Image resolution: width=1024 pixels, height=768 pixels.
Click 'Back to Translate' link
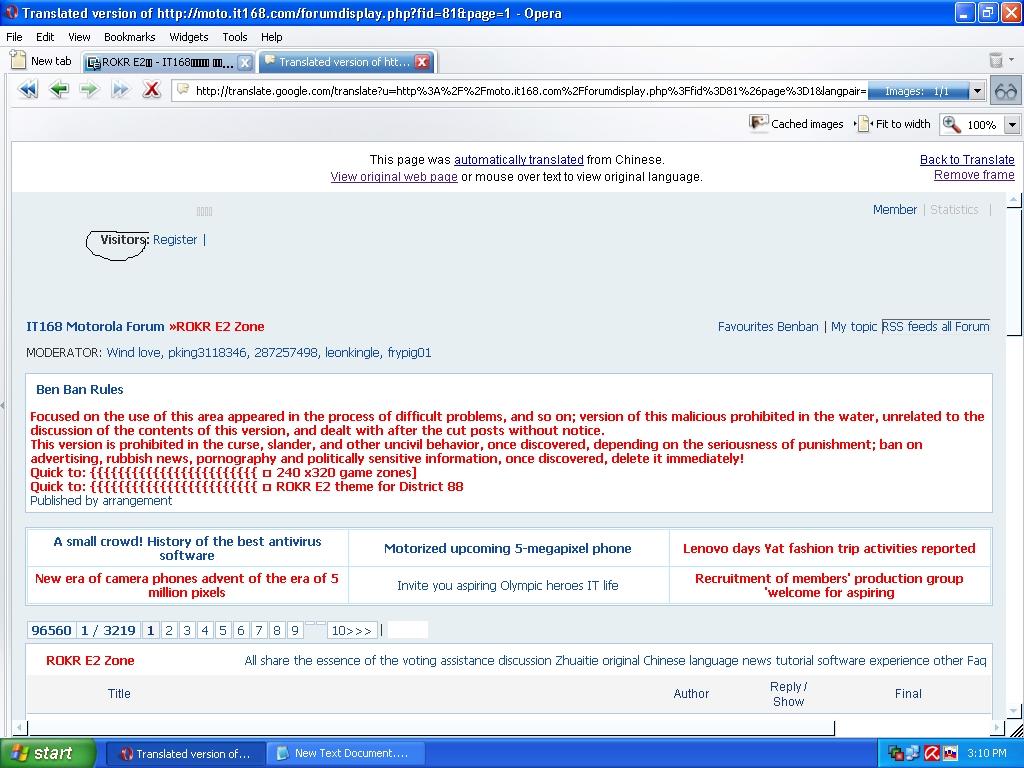coord(967,159)
